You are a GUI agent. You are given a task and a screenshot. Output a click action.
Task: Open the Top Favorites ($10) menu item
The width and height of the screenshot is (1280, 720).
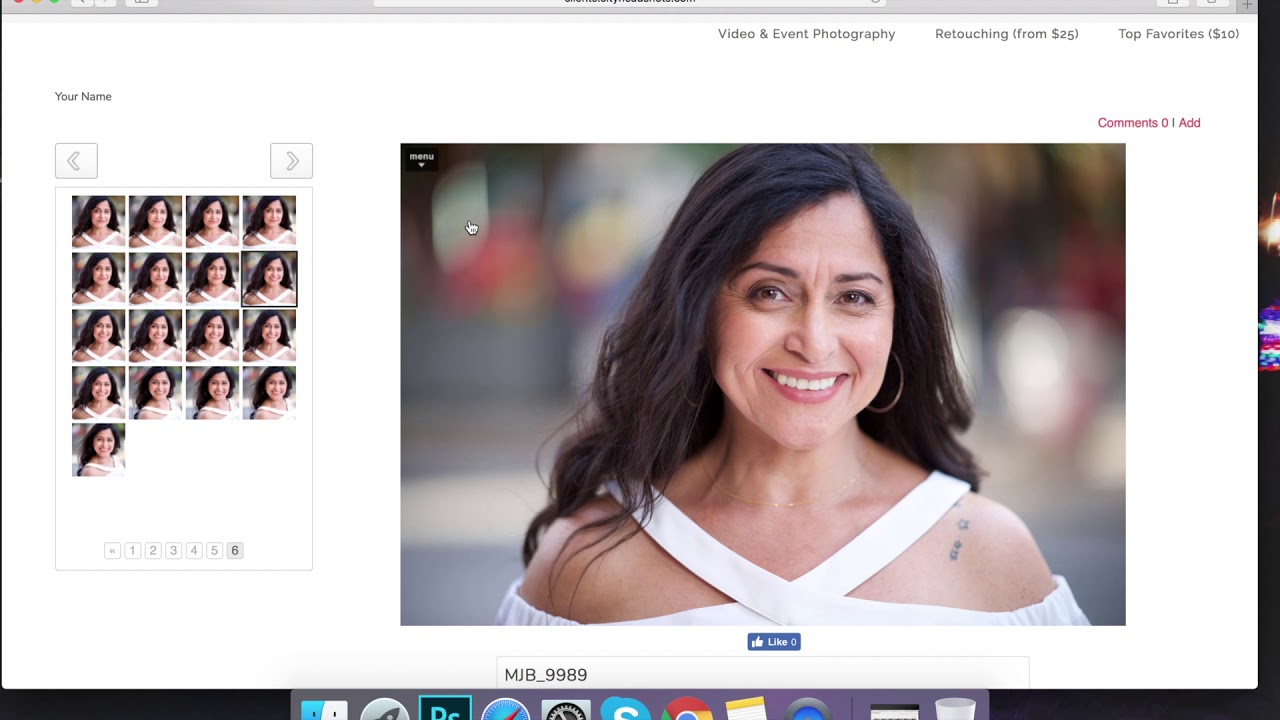coord(1178,34)
